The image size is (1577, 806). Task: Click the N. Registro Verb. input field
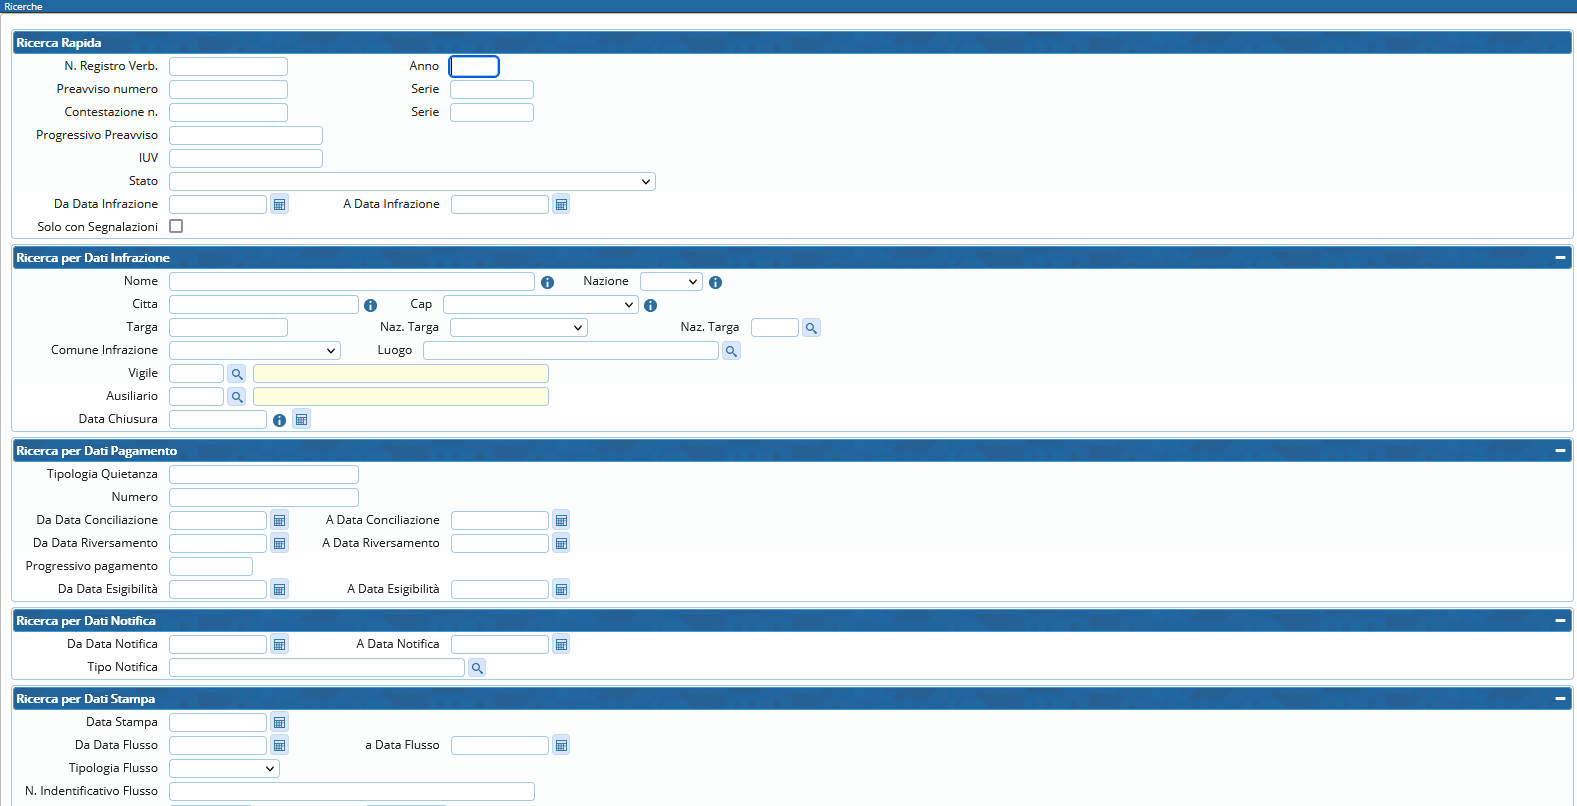pyautogui.click(x=228, y=67)
